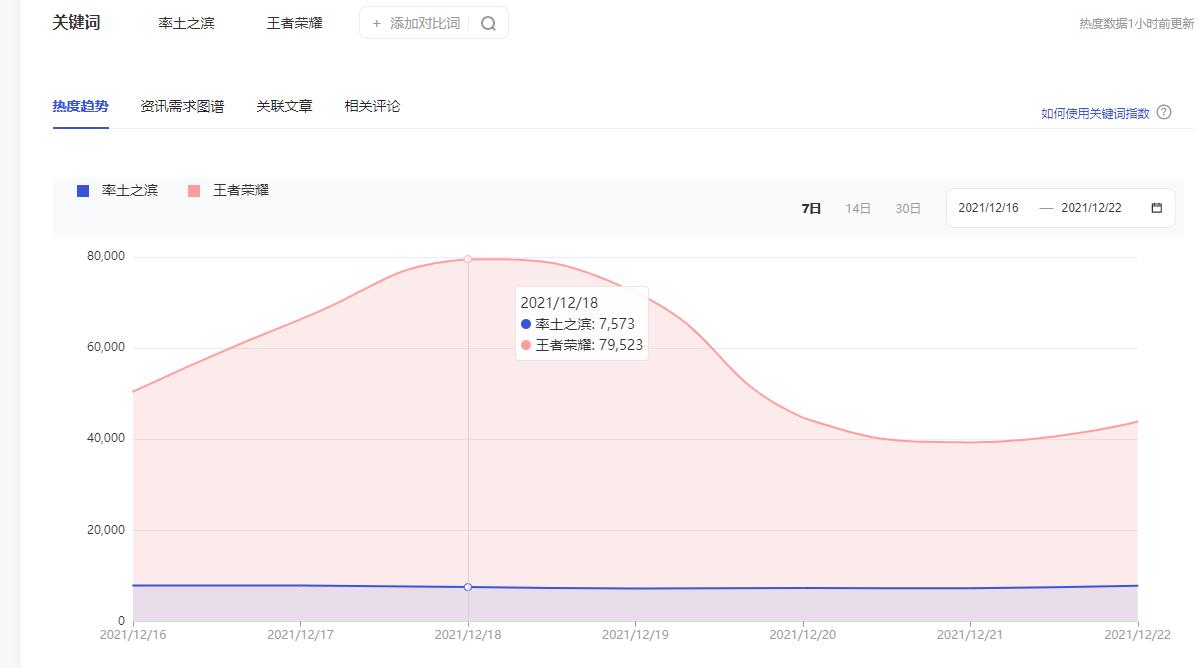The image size is (1200, 668).
Task: Select the 7日 time range
Action: tap(809, 207)
